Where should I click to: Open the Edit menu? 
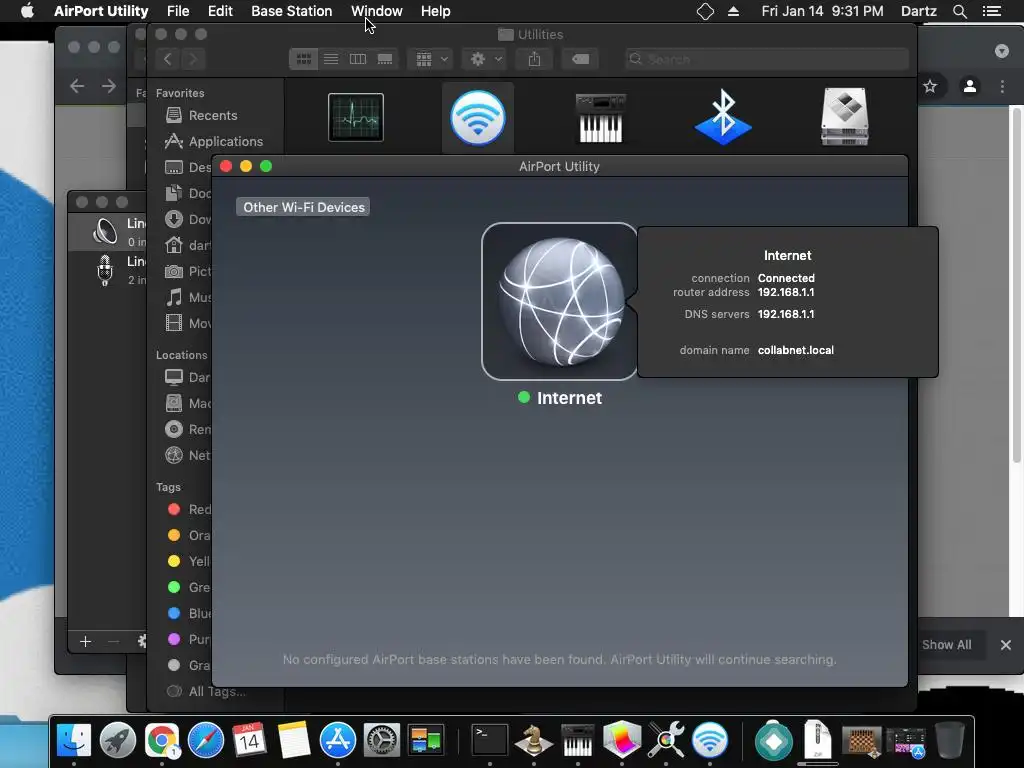pos(220,11)
